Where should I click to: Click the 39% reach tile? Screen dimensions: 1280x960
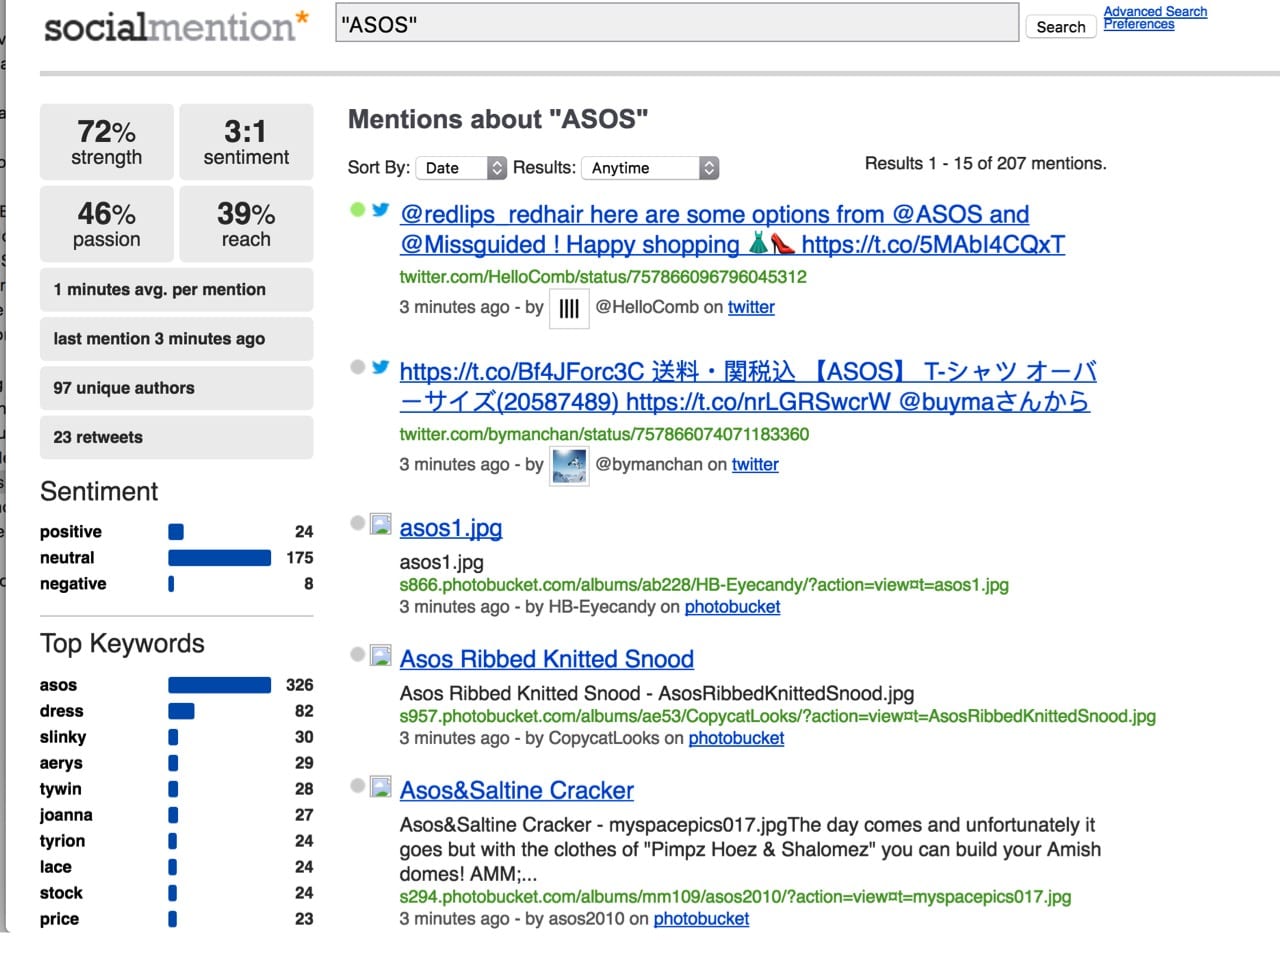coord(246,224)
